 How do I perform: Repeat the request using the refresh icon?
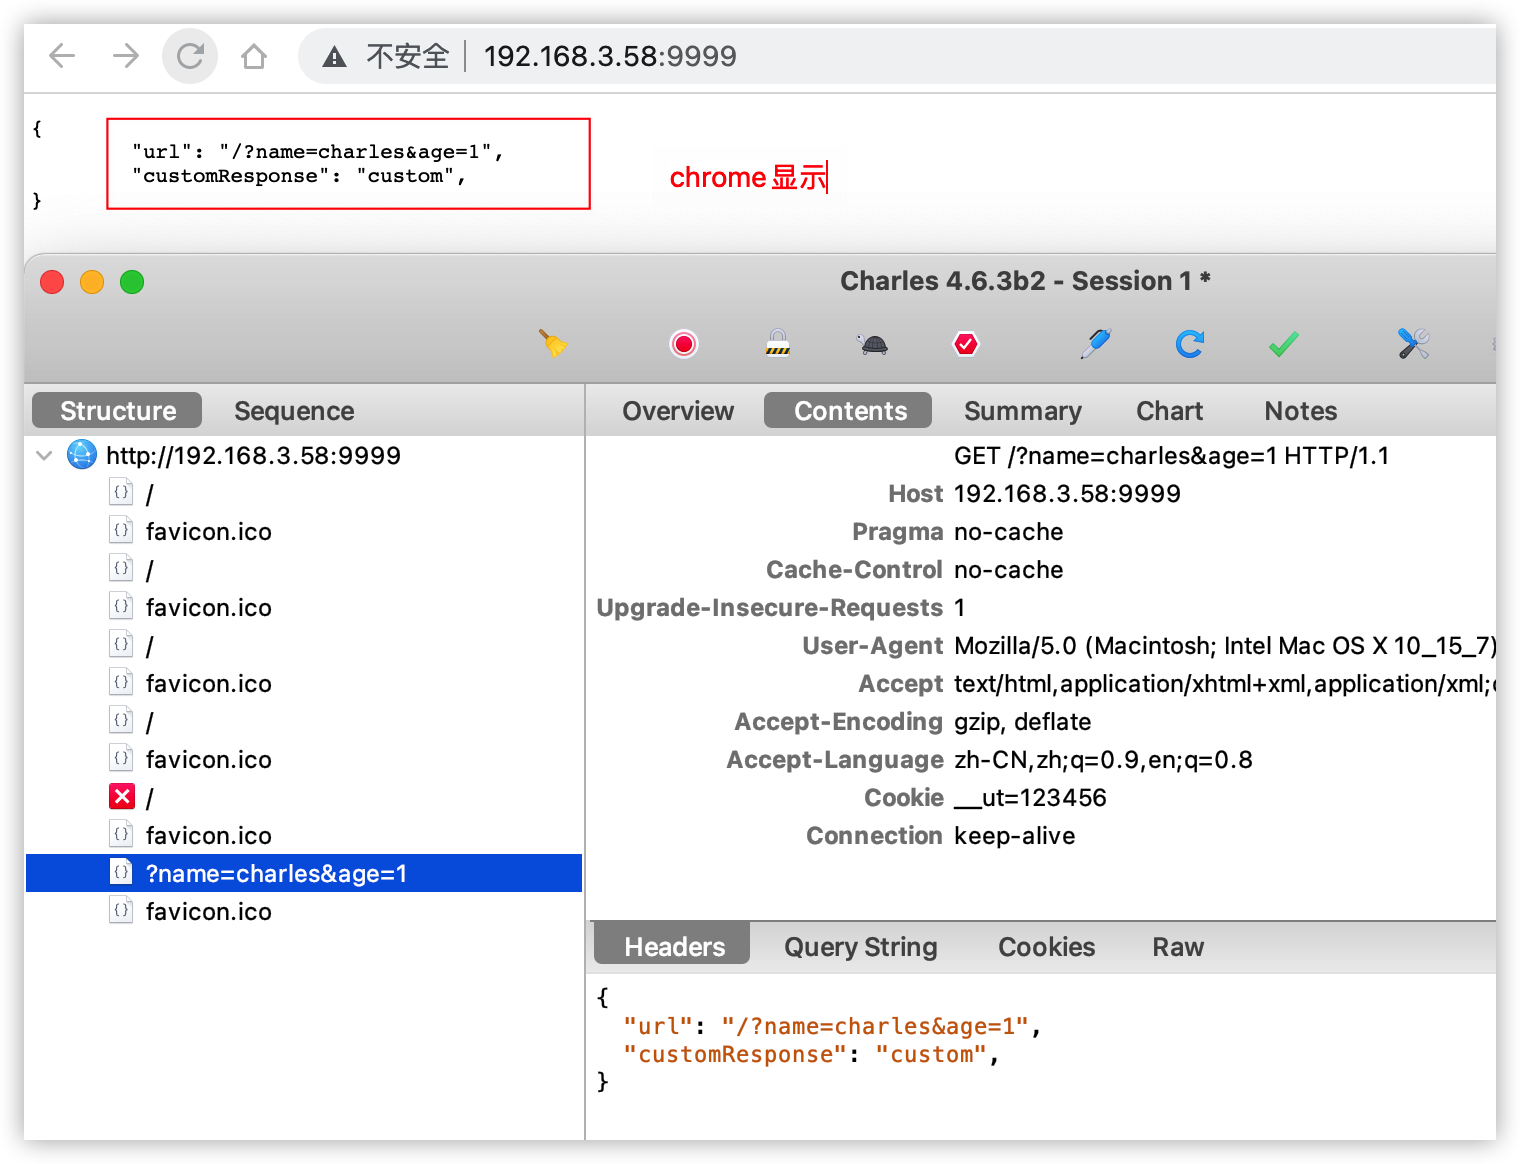point(1189,344)
